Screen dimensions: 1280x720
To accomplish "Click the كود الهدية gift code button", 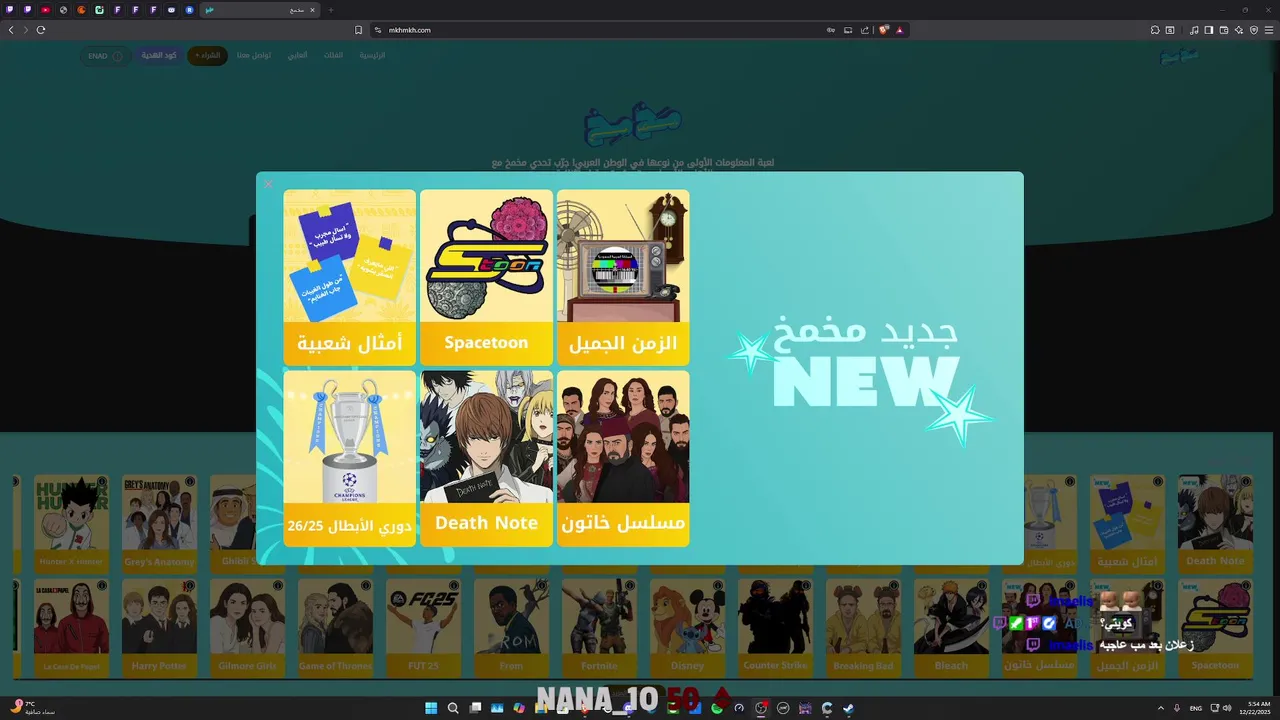I will click(159, 55).
